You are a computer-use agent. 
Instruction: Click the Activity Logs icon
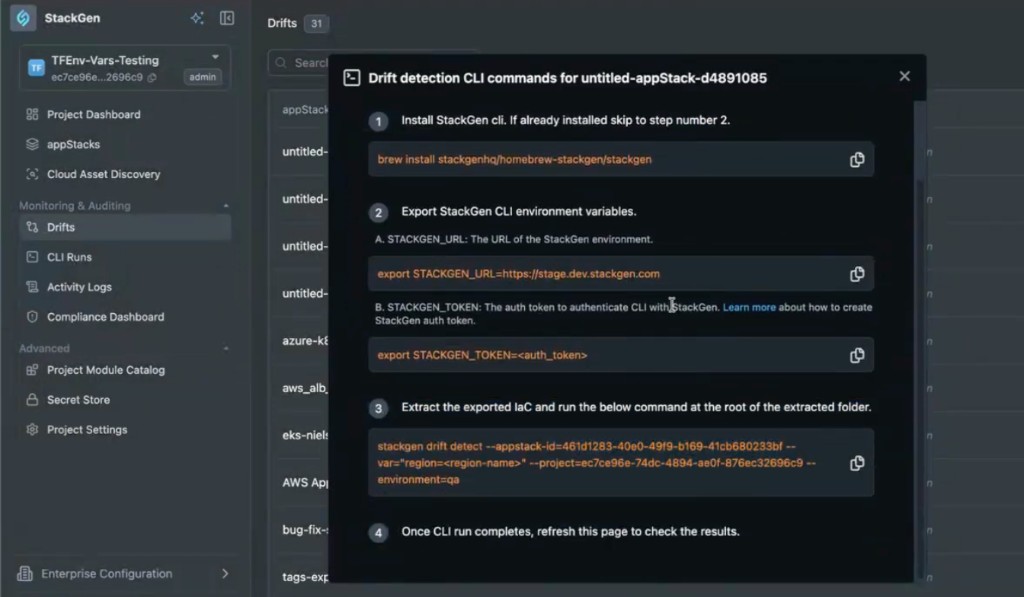[x=32, y=287]
